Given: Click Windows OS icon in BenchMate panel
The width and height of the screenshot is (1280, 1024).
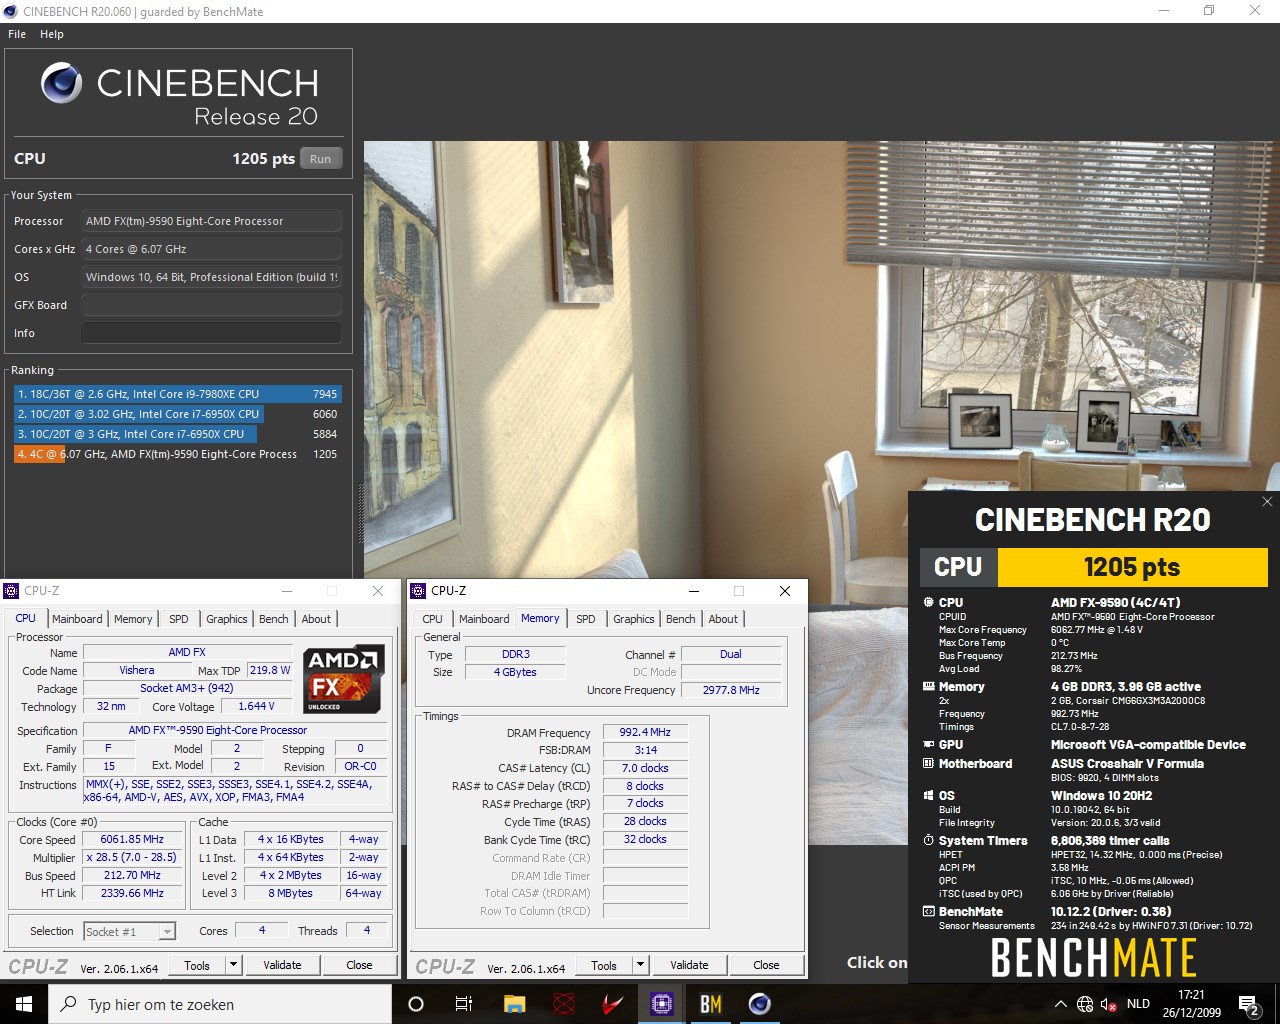Looking at the screenshot, I should point(929,796).
